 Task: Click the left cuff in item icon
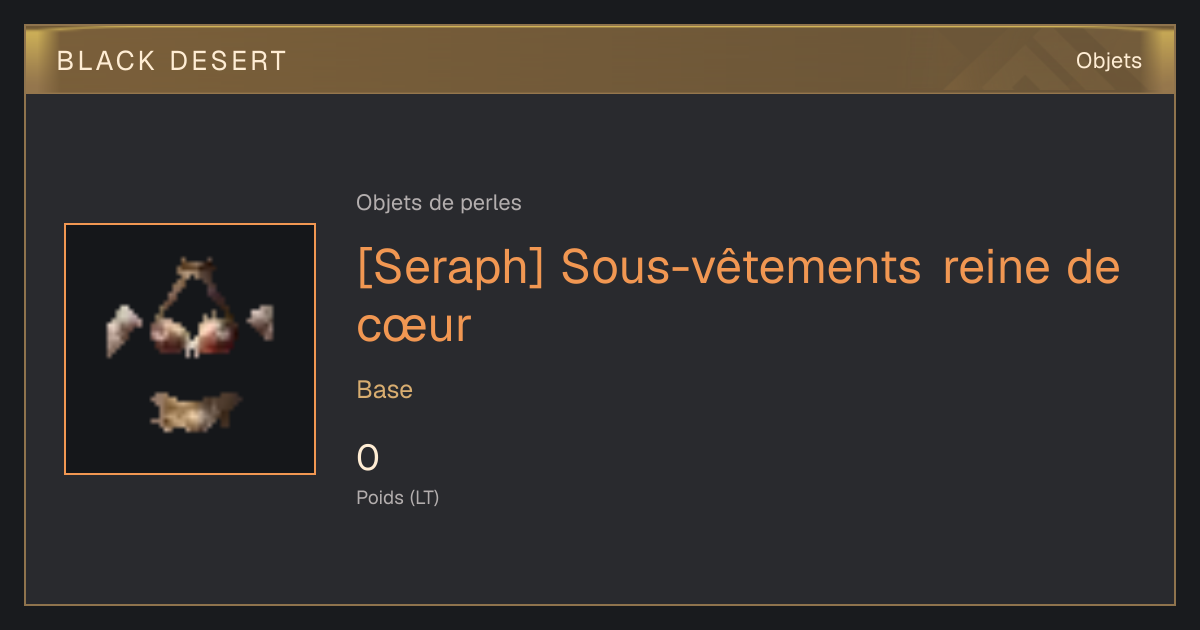click(x=125, y=329)
